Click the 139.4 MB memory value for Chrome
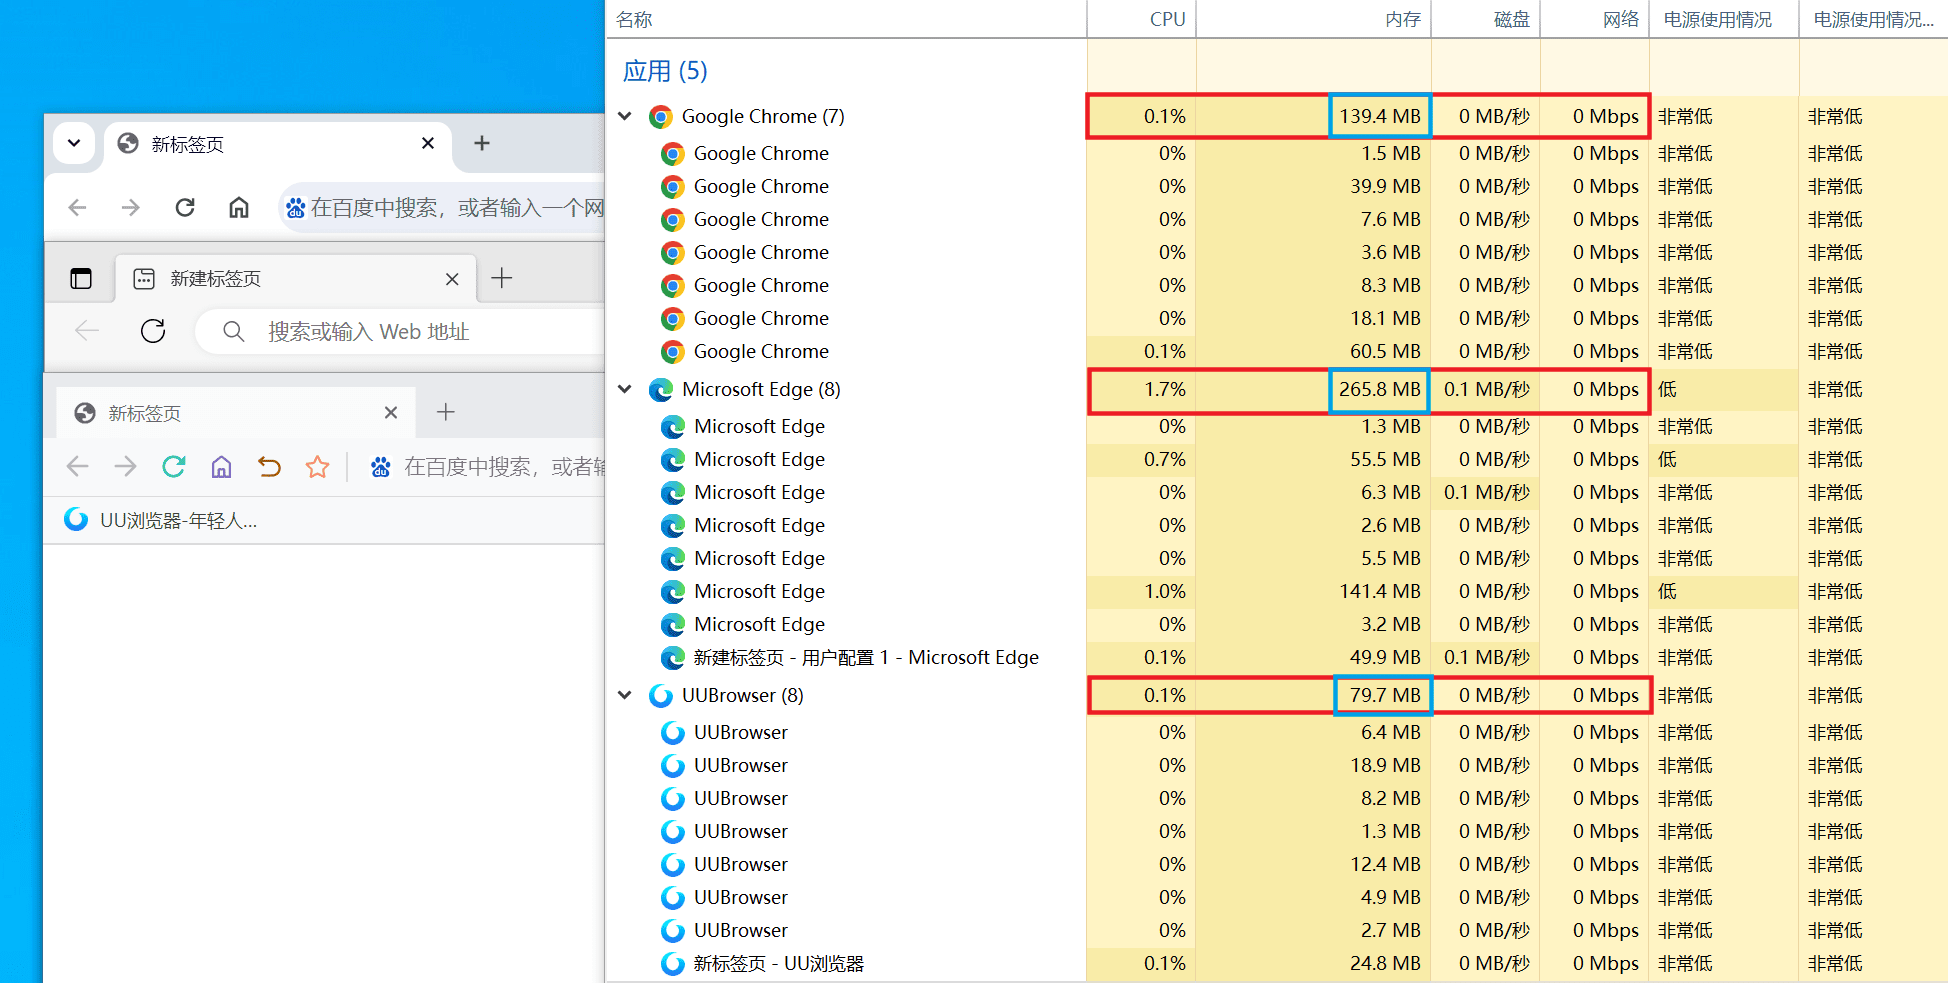The height and width of the screenshot is (983, 1948). (1380, 116)
